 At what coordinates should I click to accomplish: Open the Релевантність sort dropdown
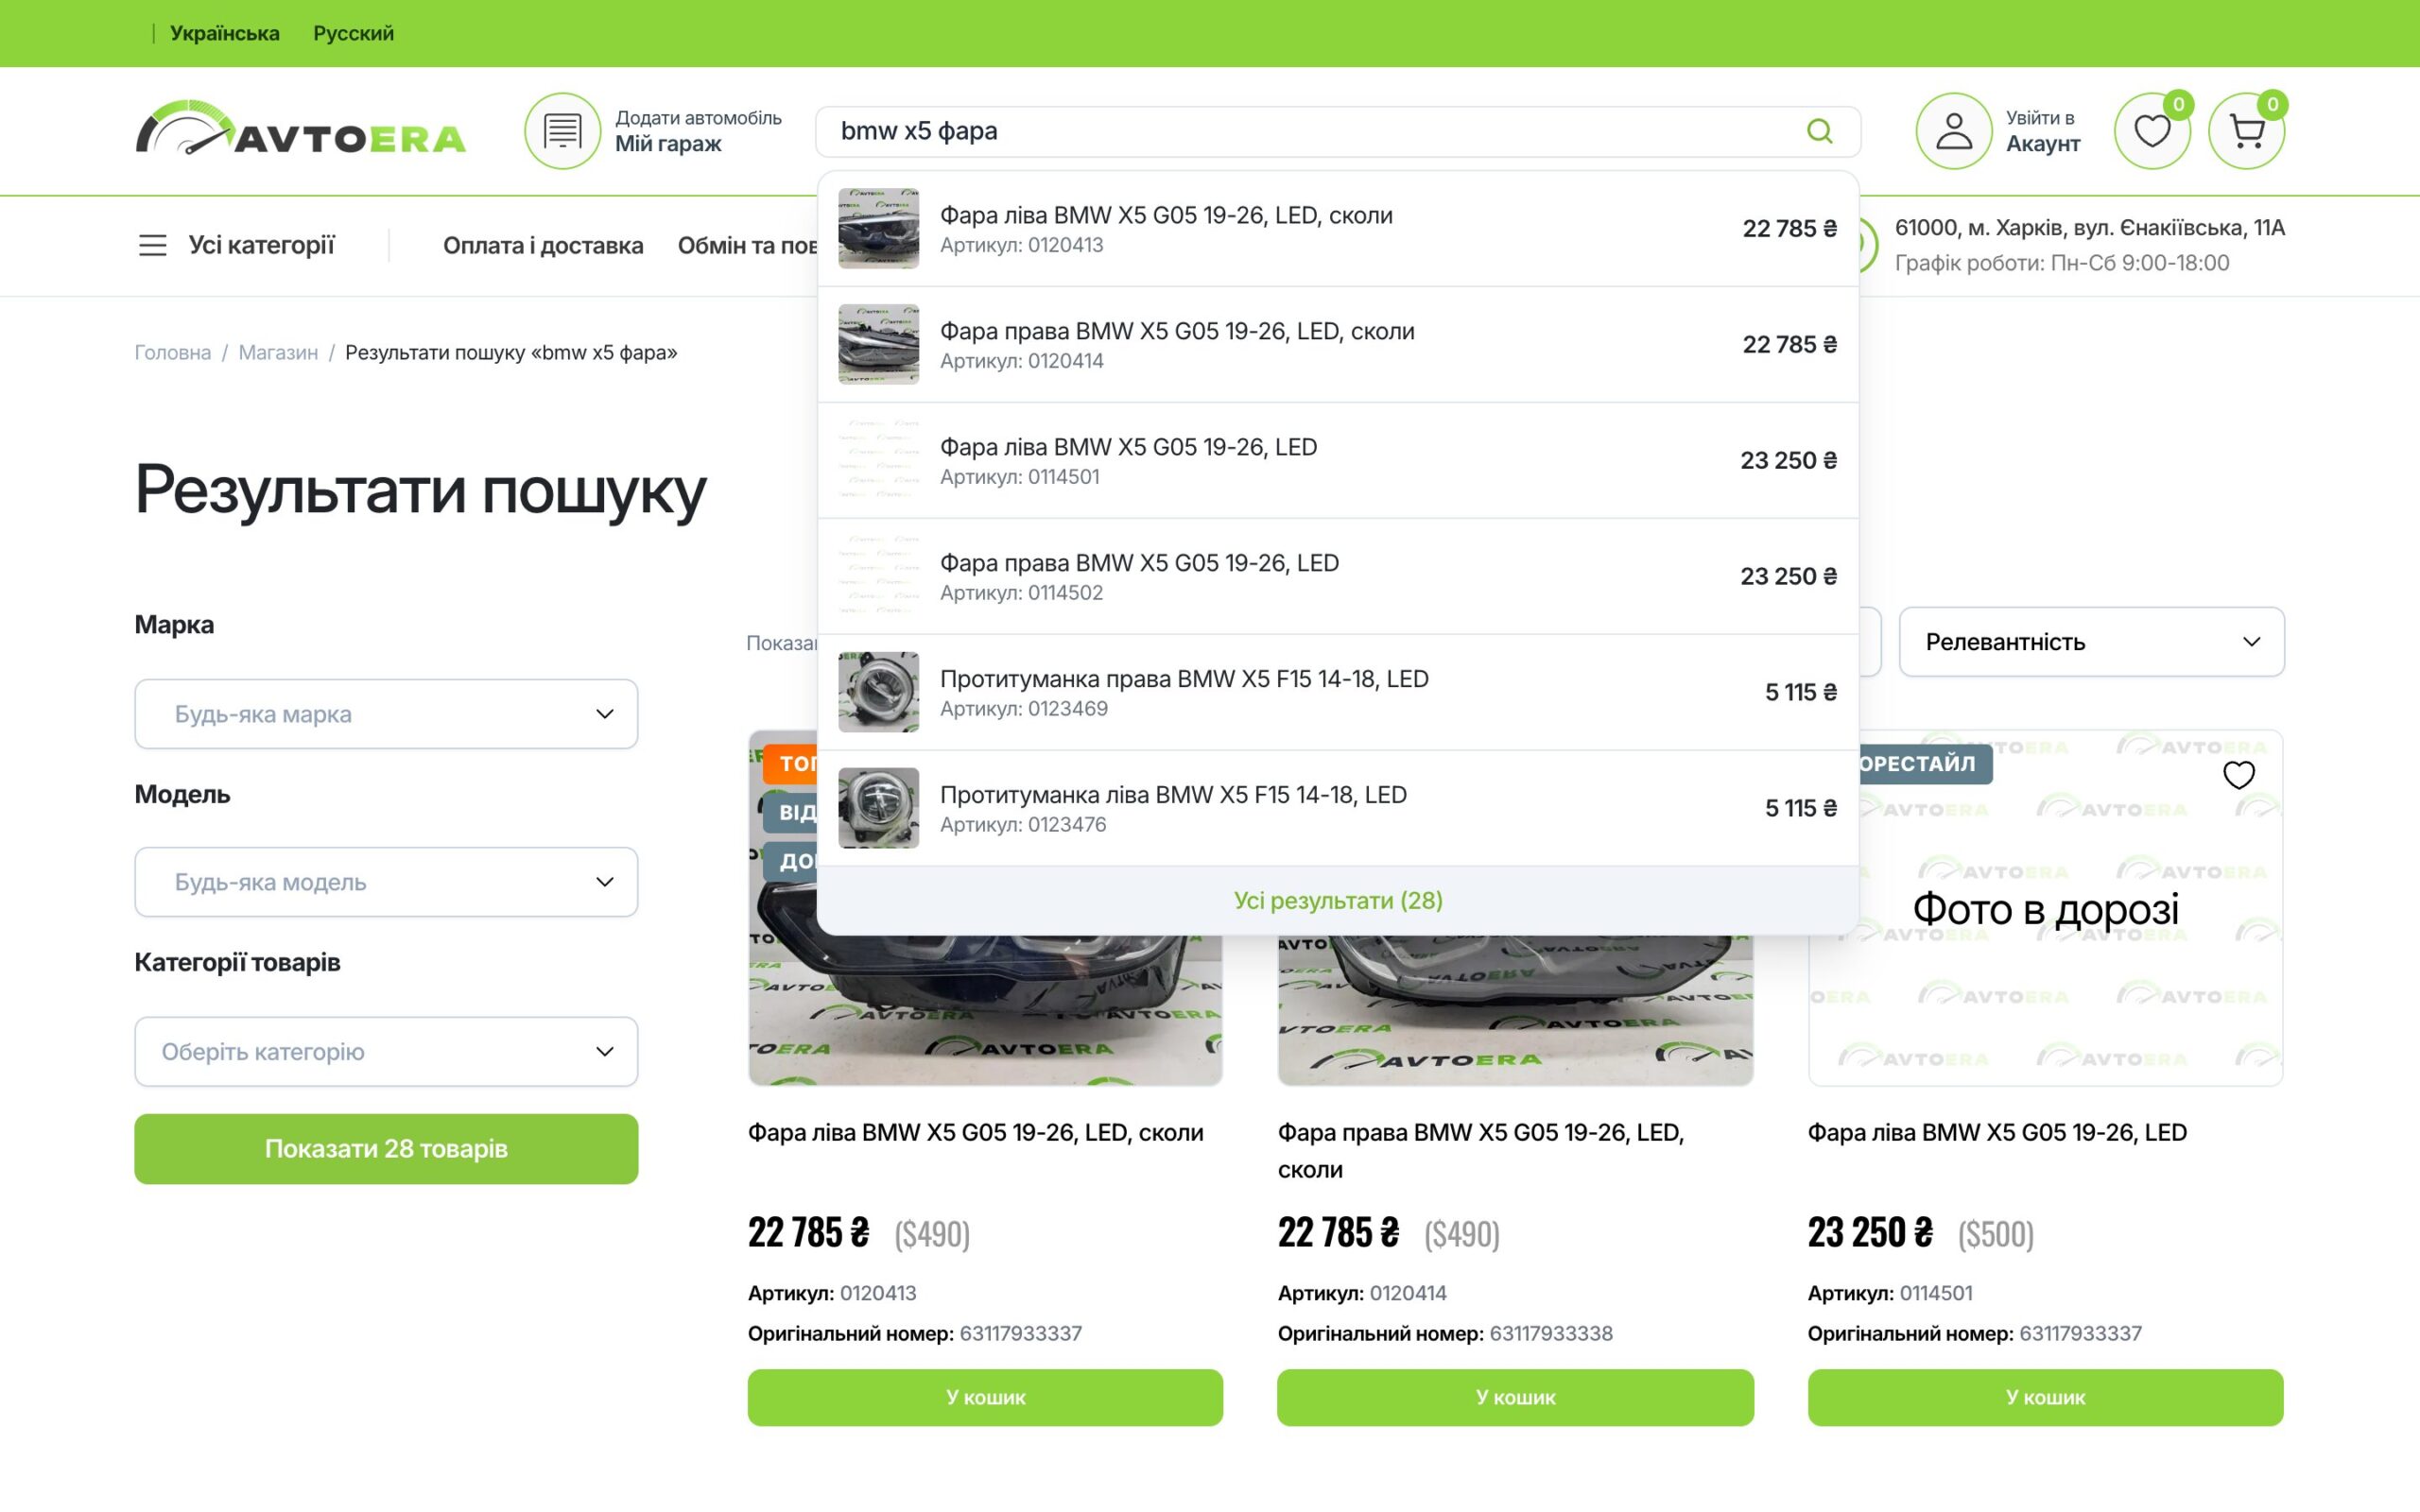(2091, 642)
